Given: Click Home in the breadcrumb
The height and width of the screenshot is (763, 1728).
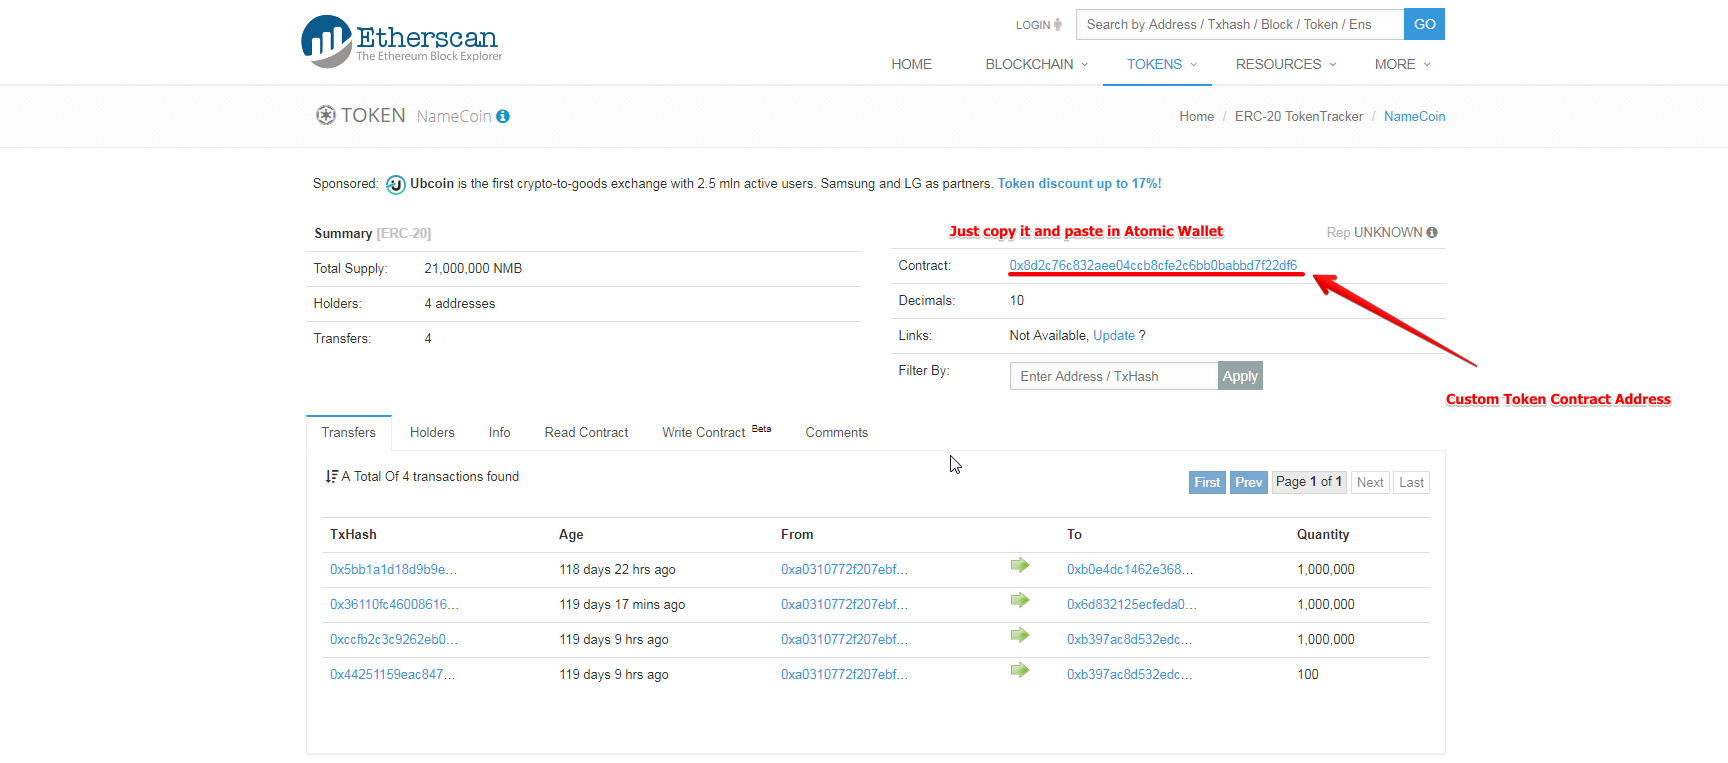Looking at the screenshot, I should click(x=1196, y=116).
